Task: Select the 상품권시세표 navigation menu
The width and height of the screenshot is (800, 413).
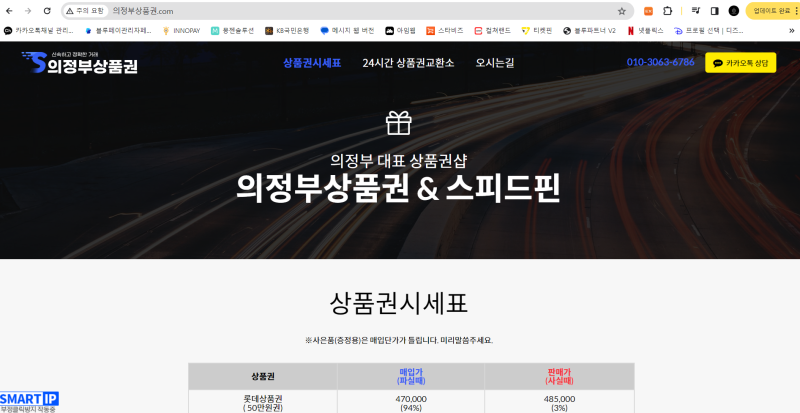Action: click(312, 63)
